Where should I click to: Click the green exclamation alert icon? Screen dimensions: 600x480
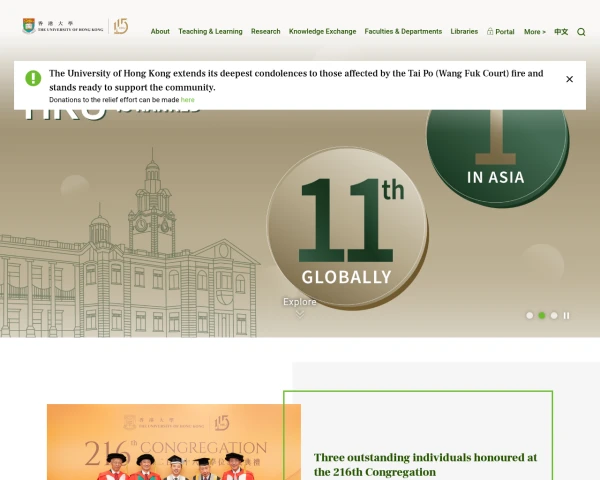[x=33, y=78]
